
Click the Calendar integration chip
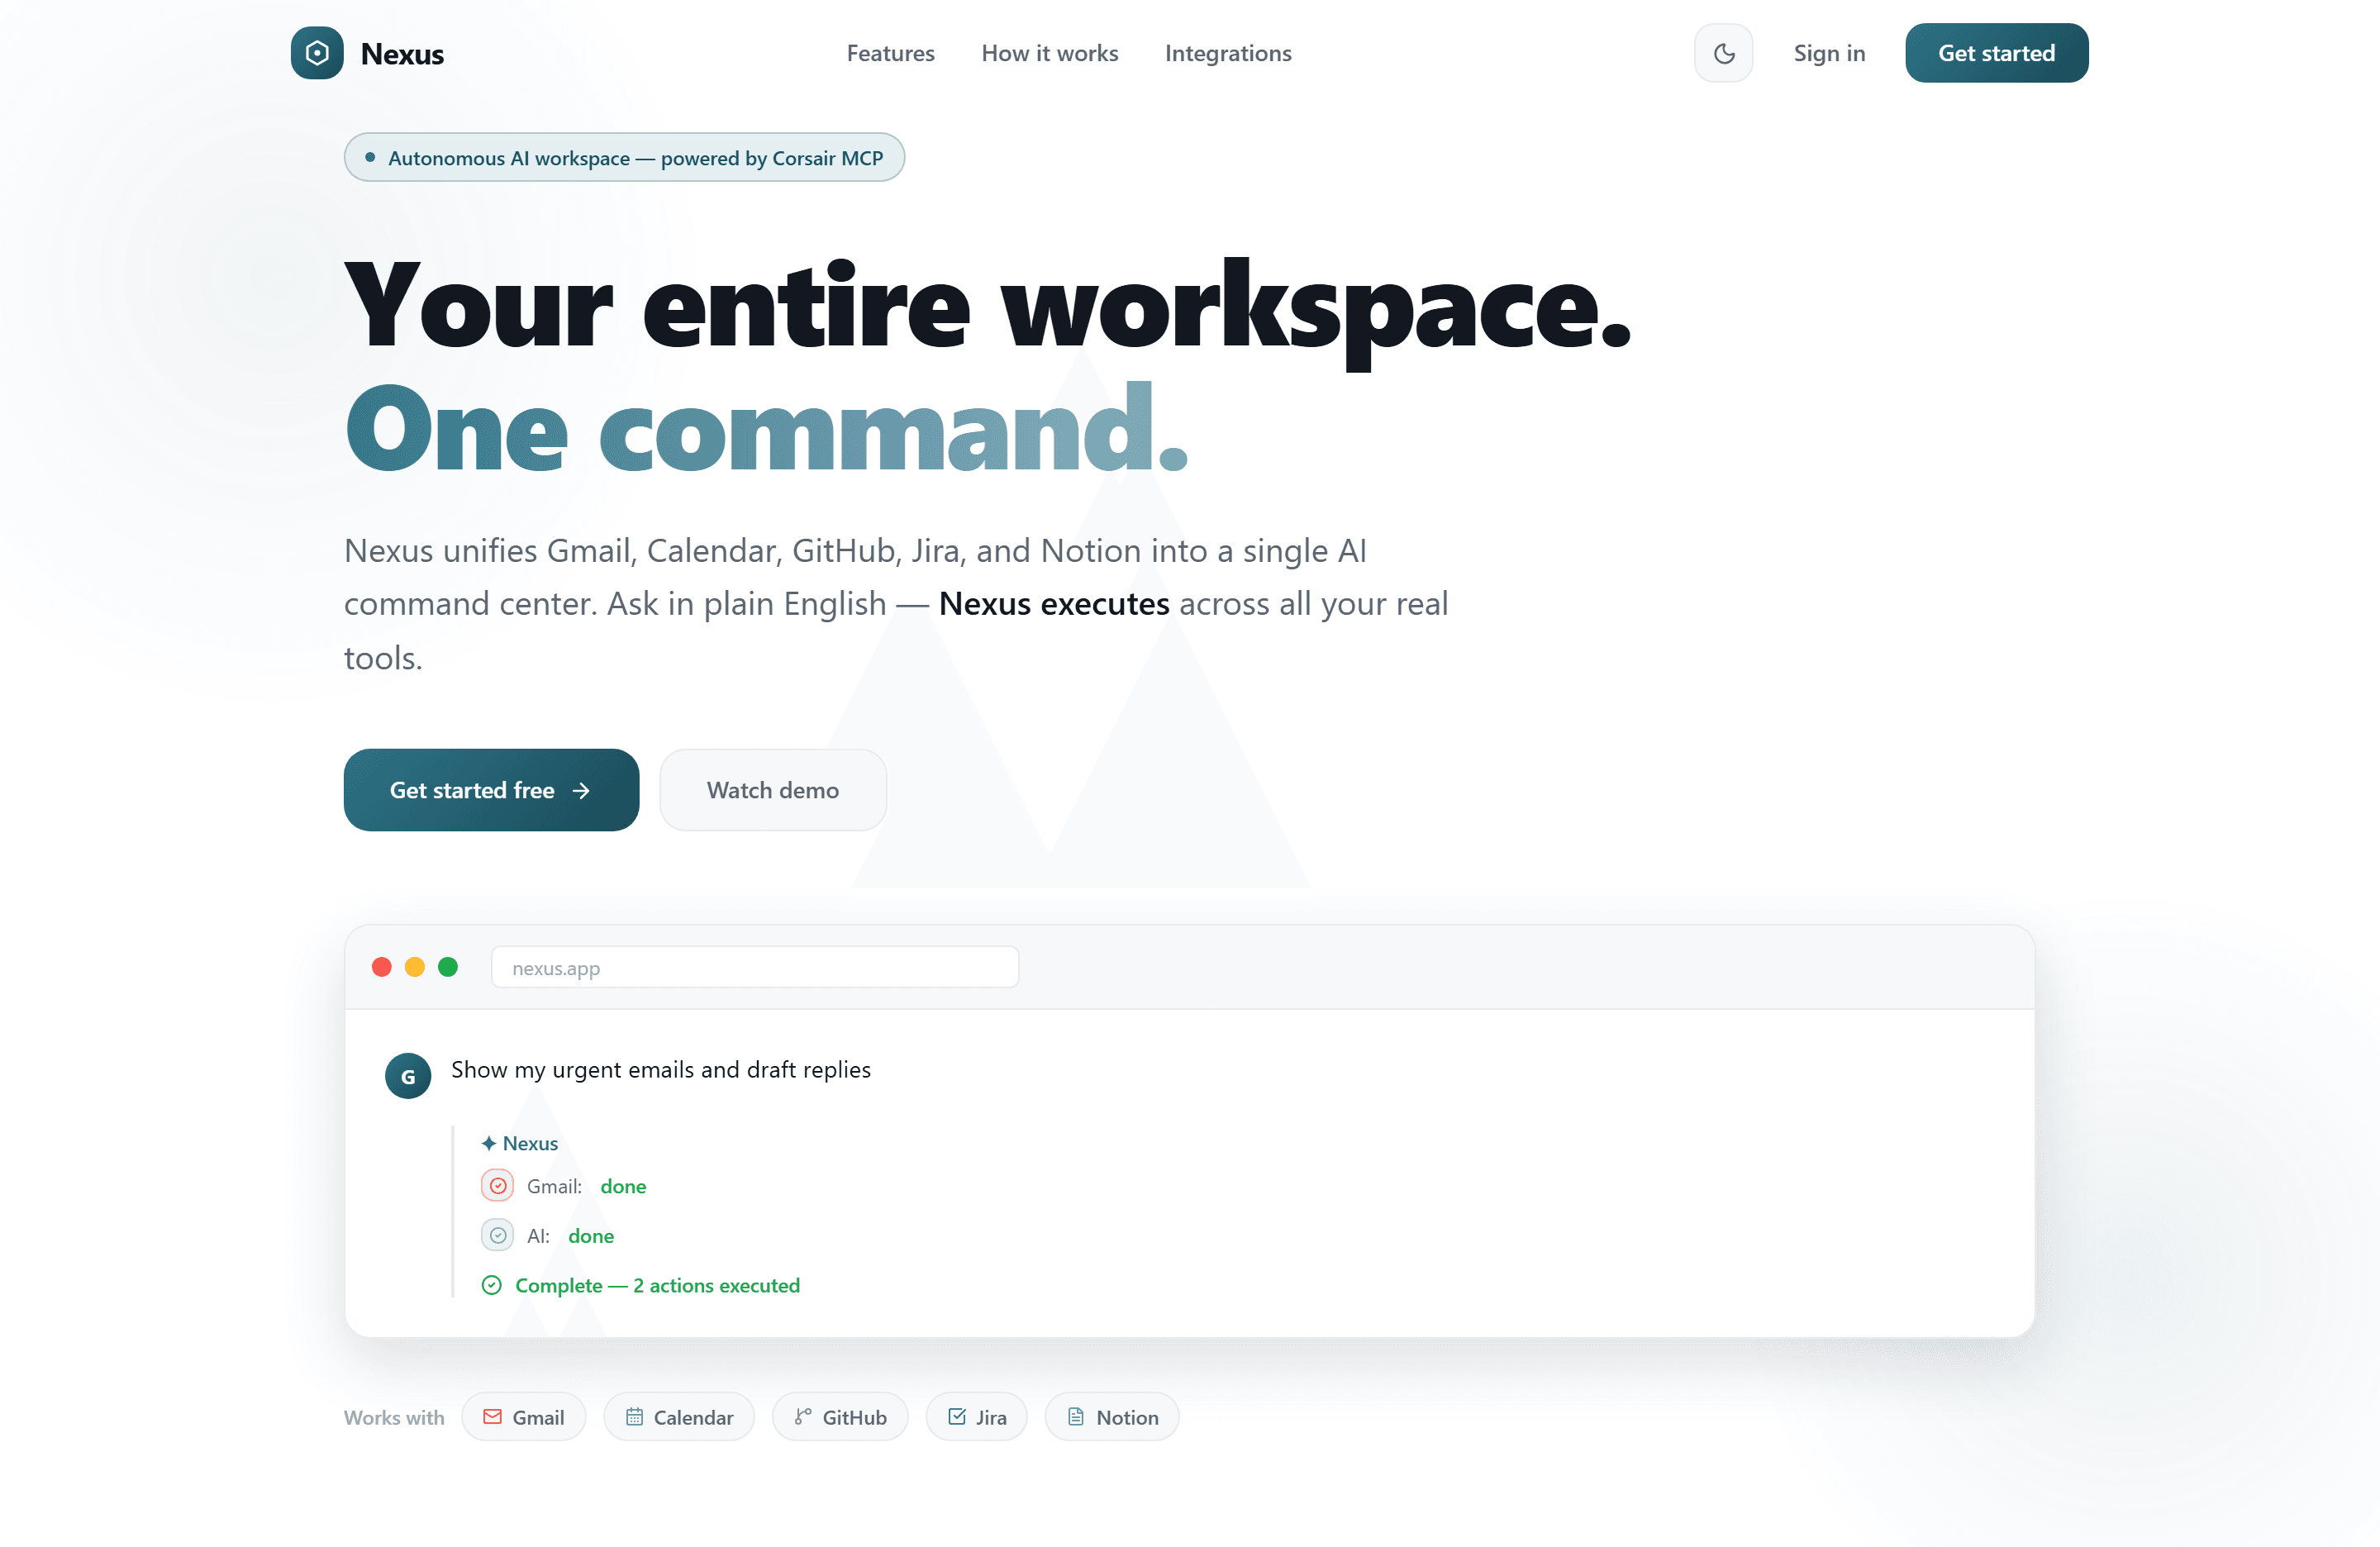pos(679,1417)
